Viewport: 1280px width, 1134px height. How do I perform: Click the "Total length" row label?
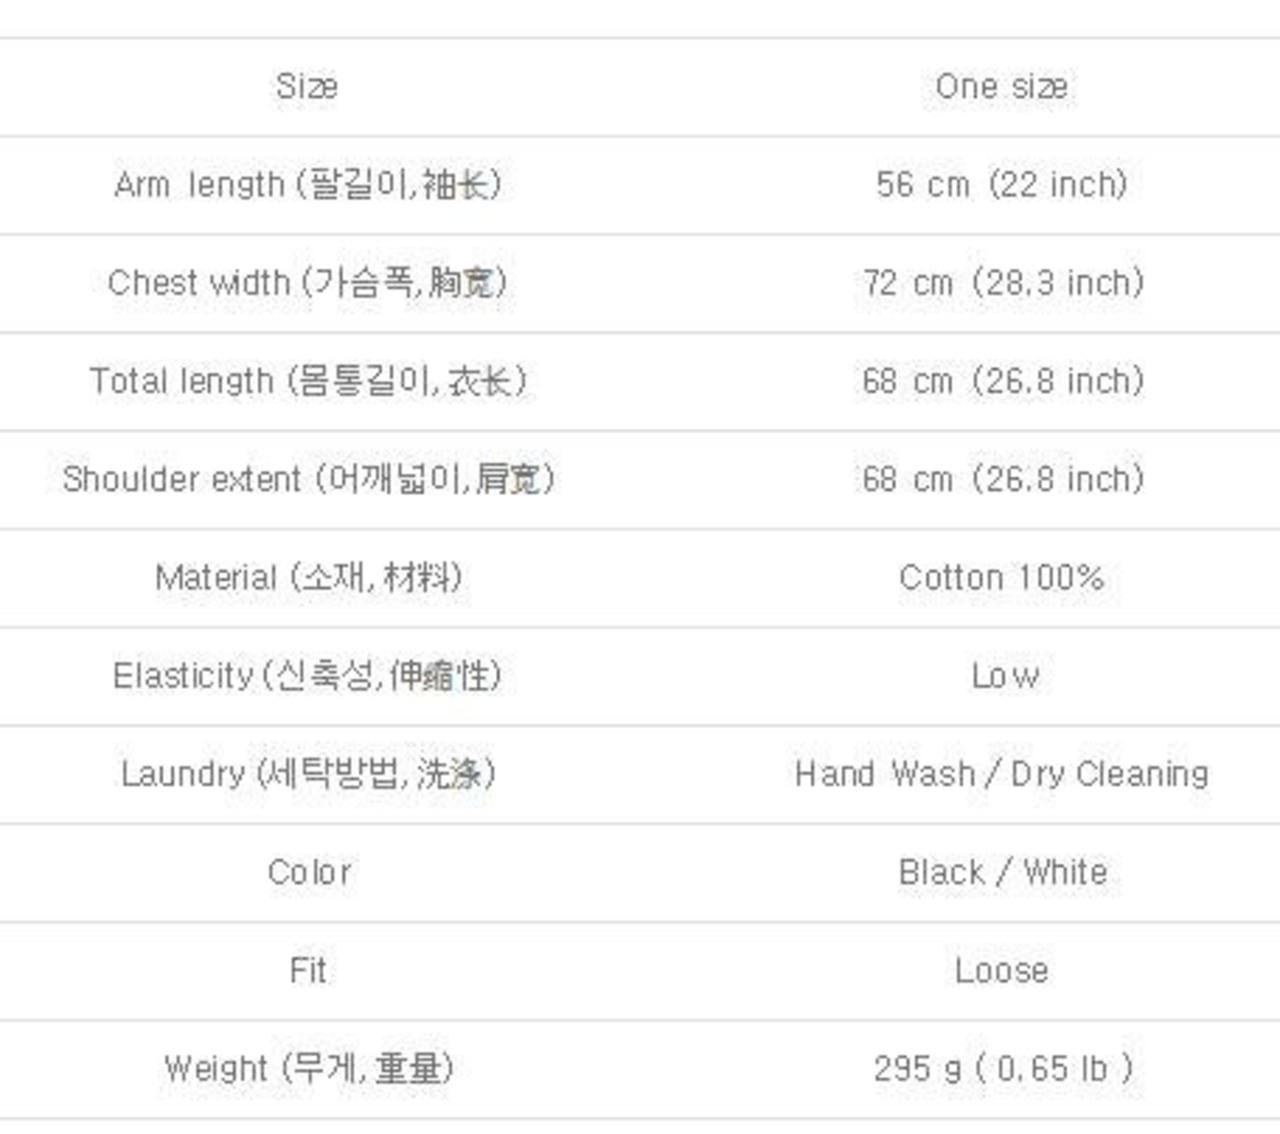pos(307,381)
